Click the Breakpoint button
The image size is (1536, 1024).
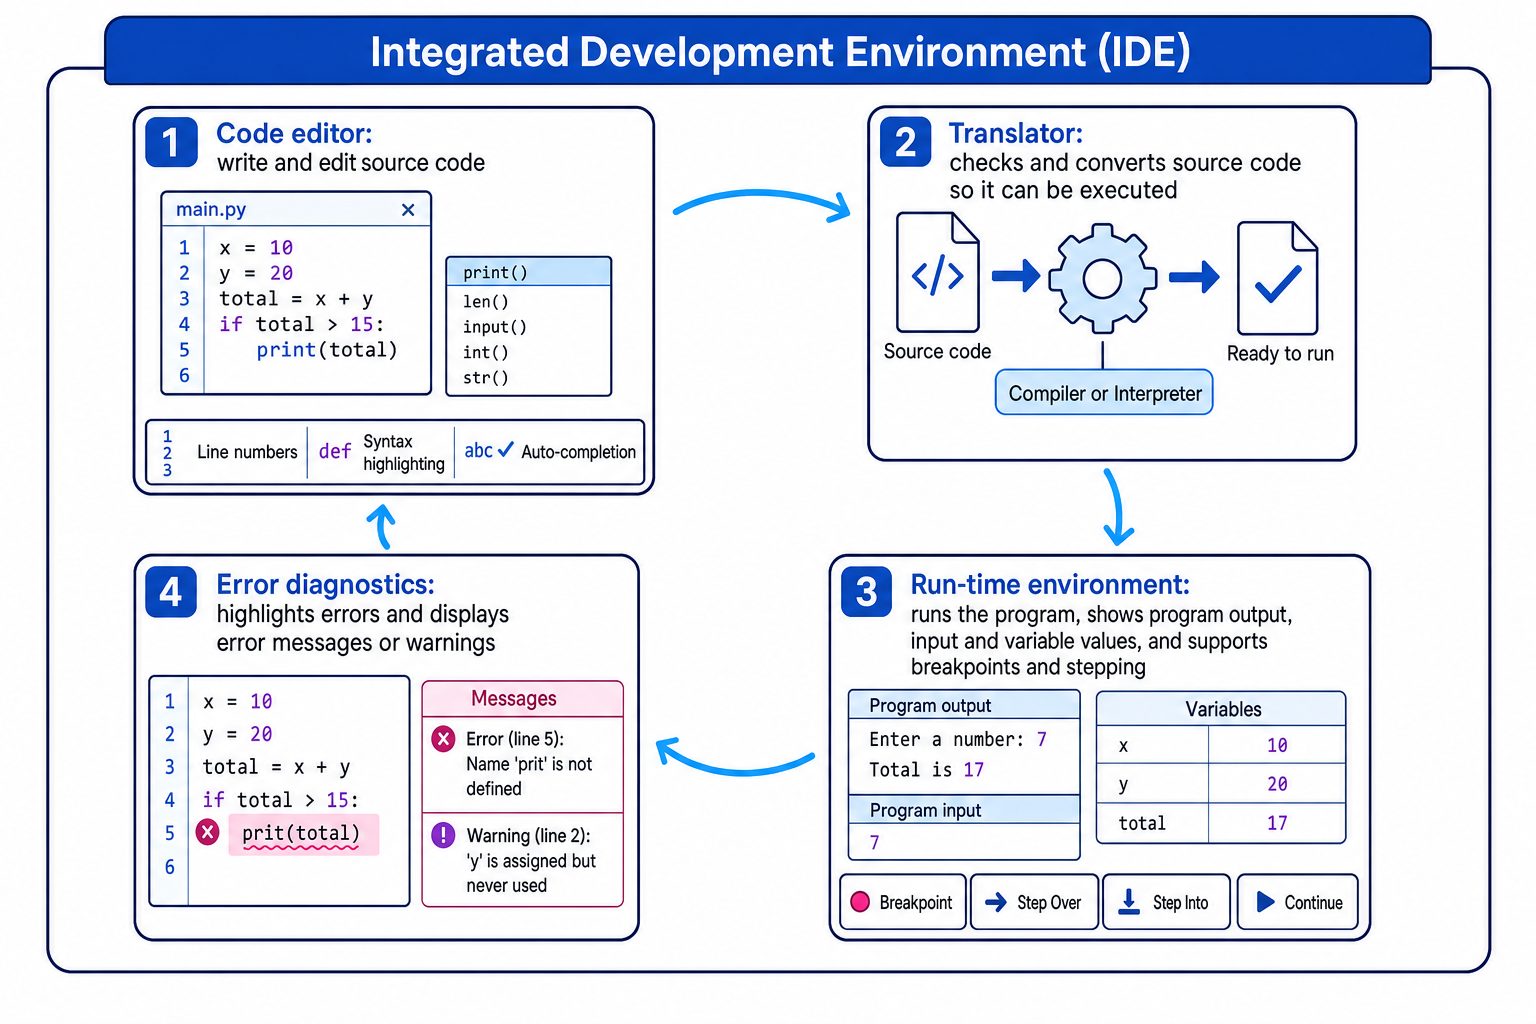903,902
